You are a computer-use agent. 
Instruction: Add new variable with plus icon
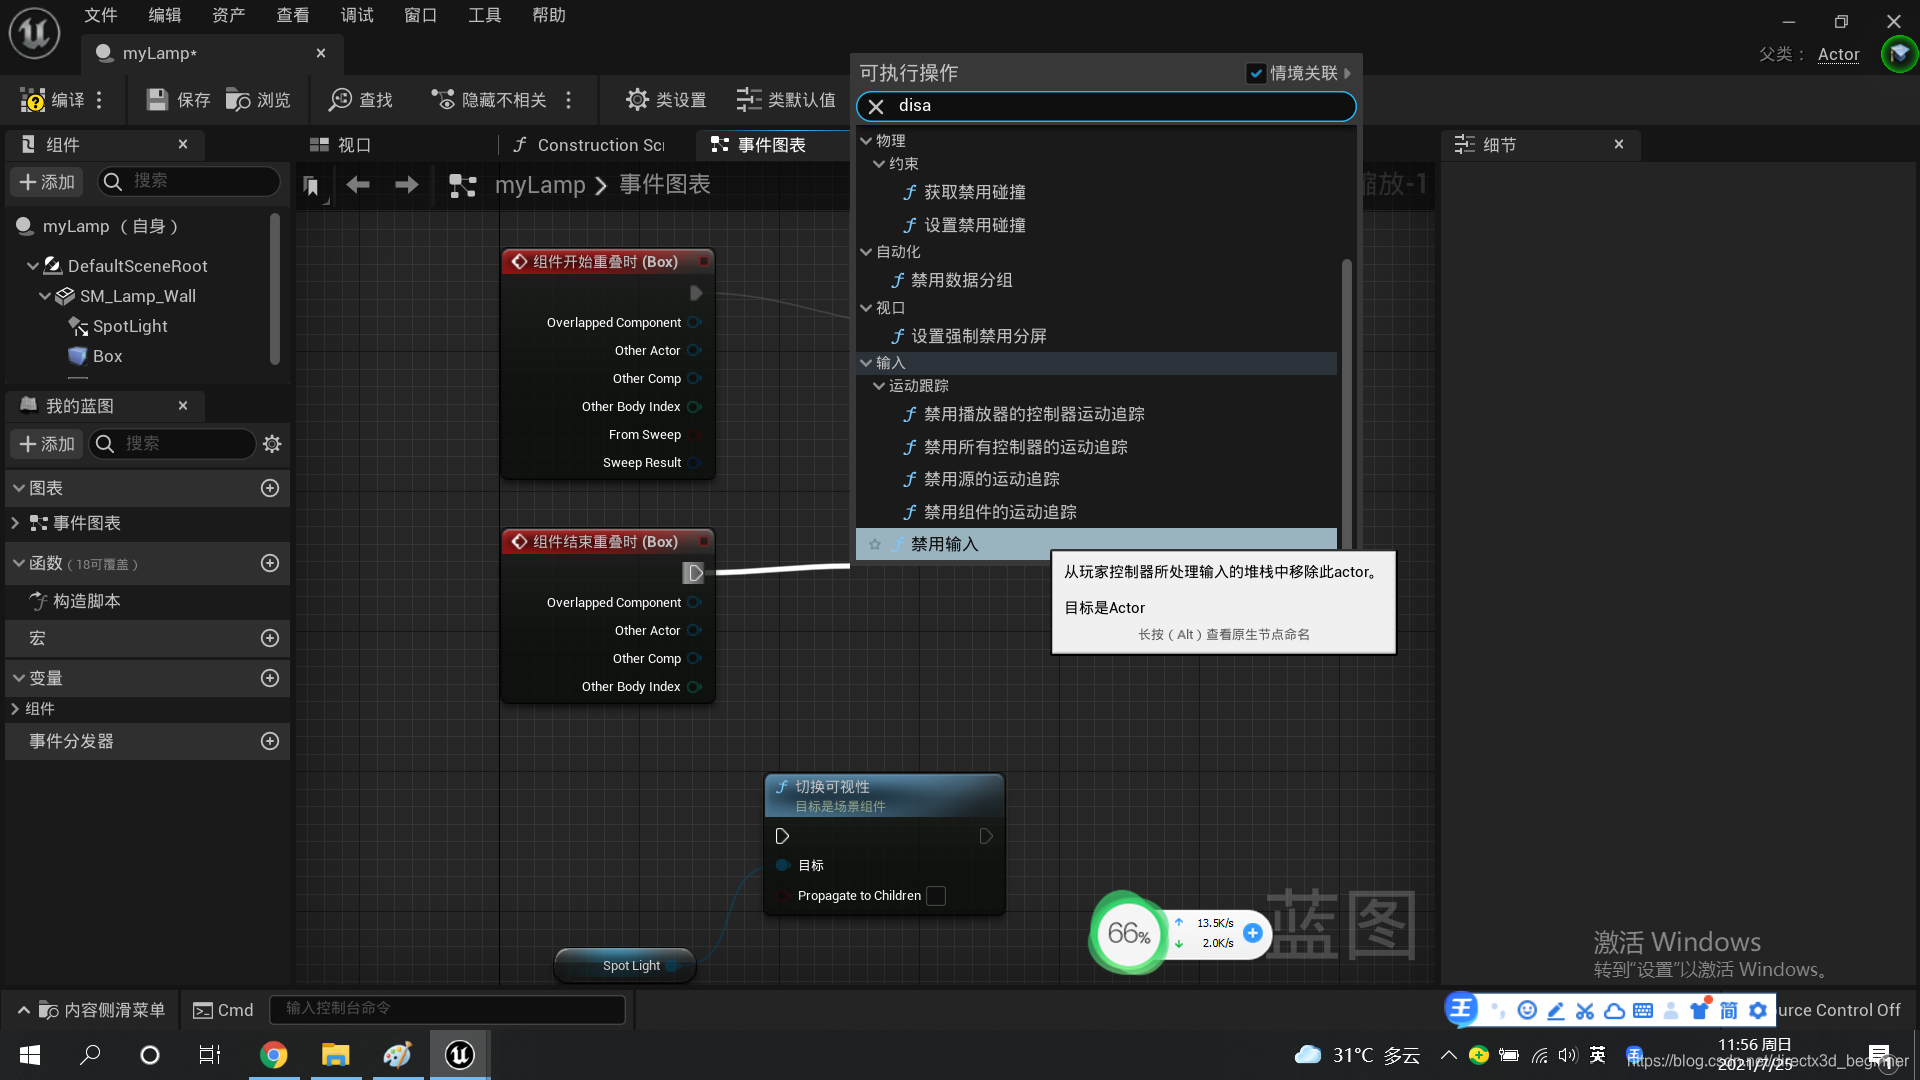tap(270, 678)
